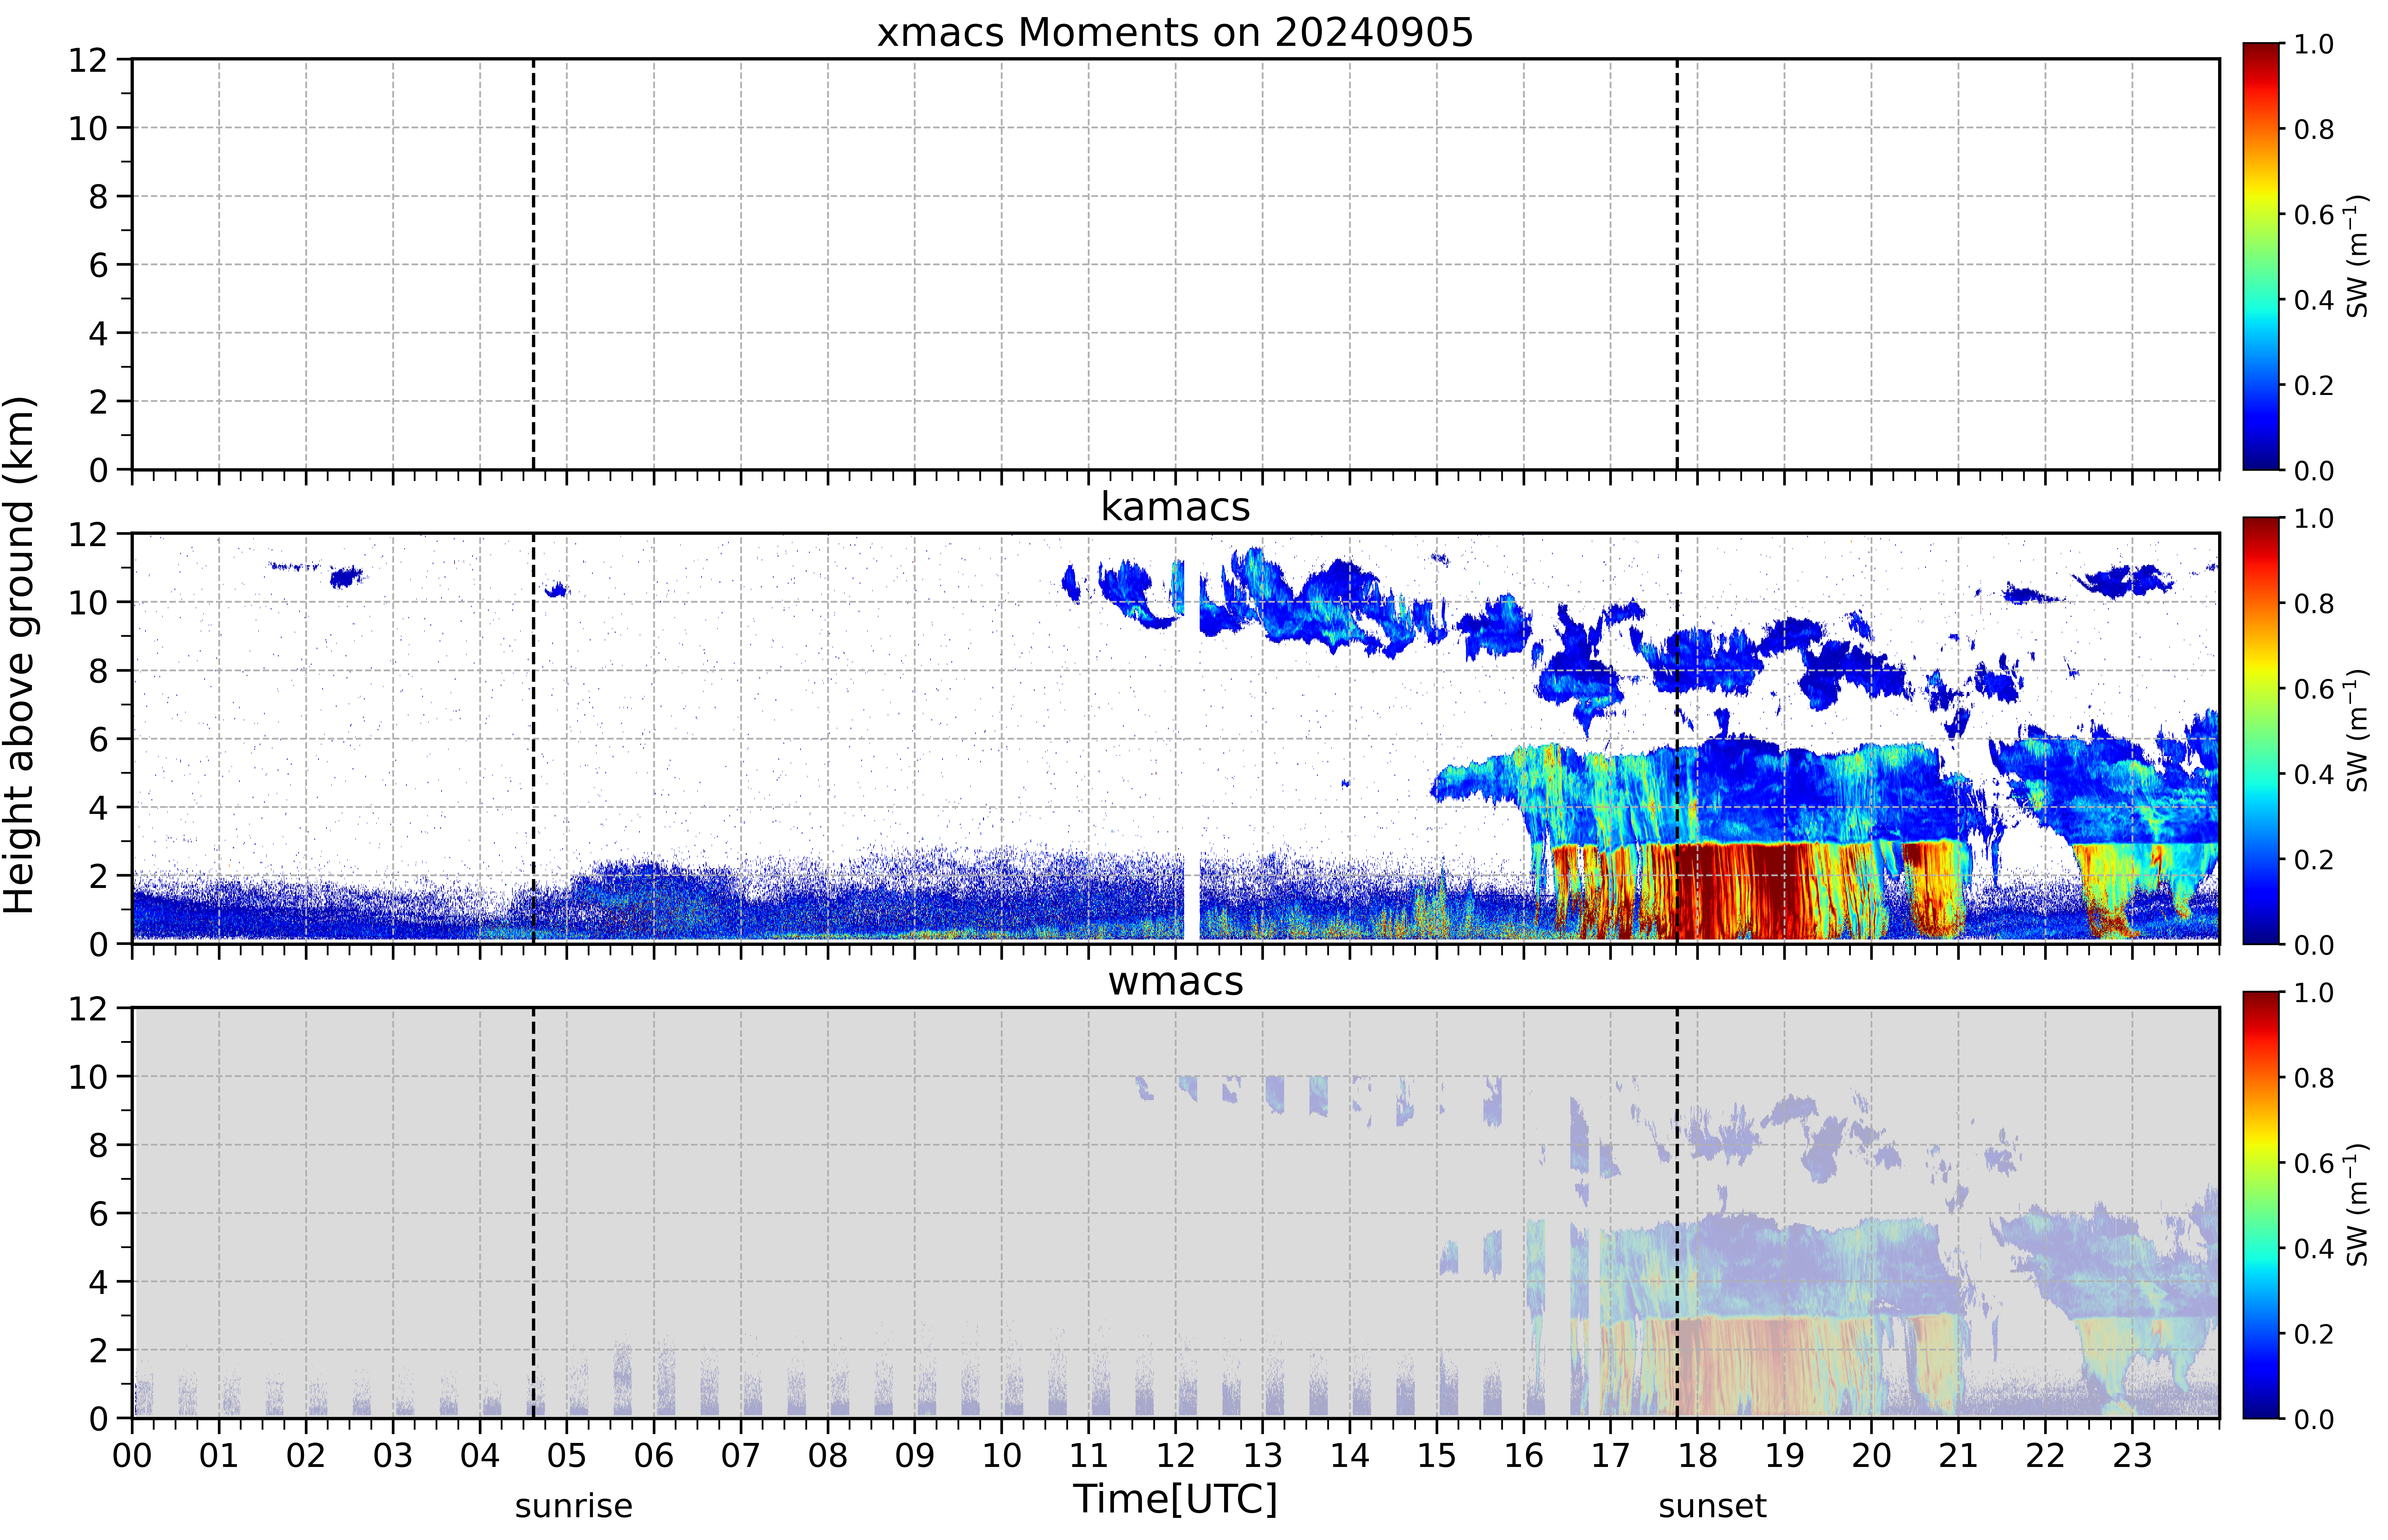Viewport: 2388px width, 1540px height.
Task: Click the 'Time[UTC]' axis label
Action: [1175, 1499]
